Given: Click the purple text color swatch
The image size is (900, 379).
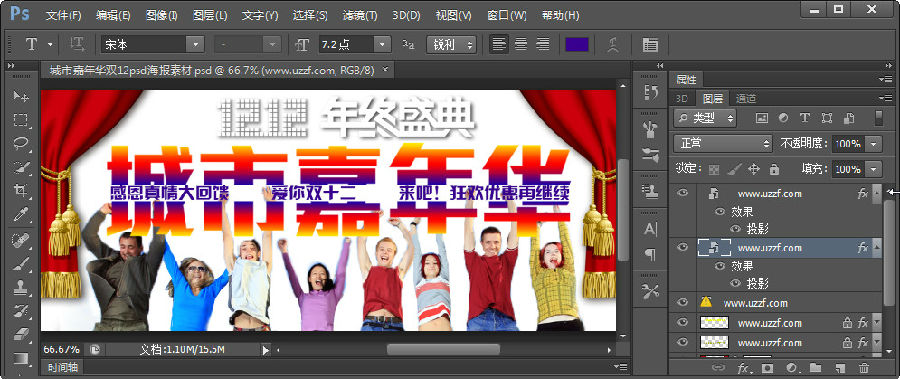Looking at the screenshot, I should (577, 44).
